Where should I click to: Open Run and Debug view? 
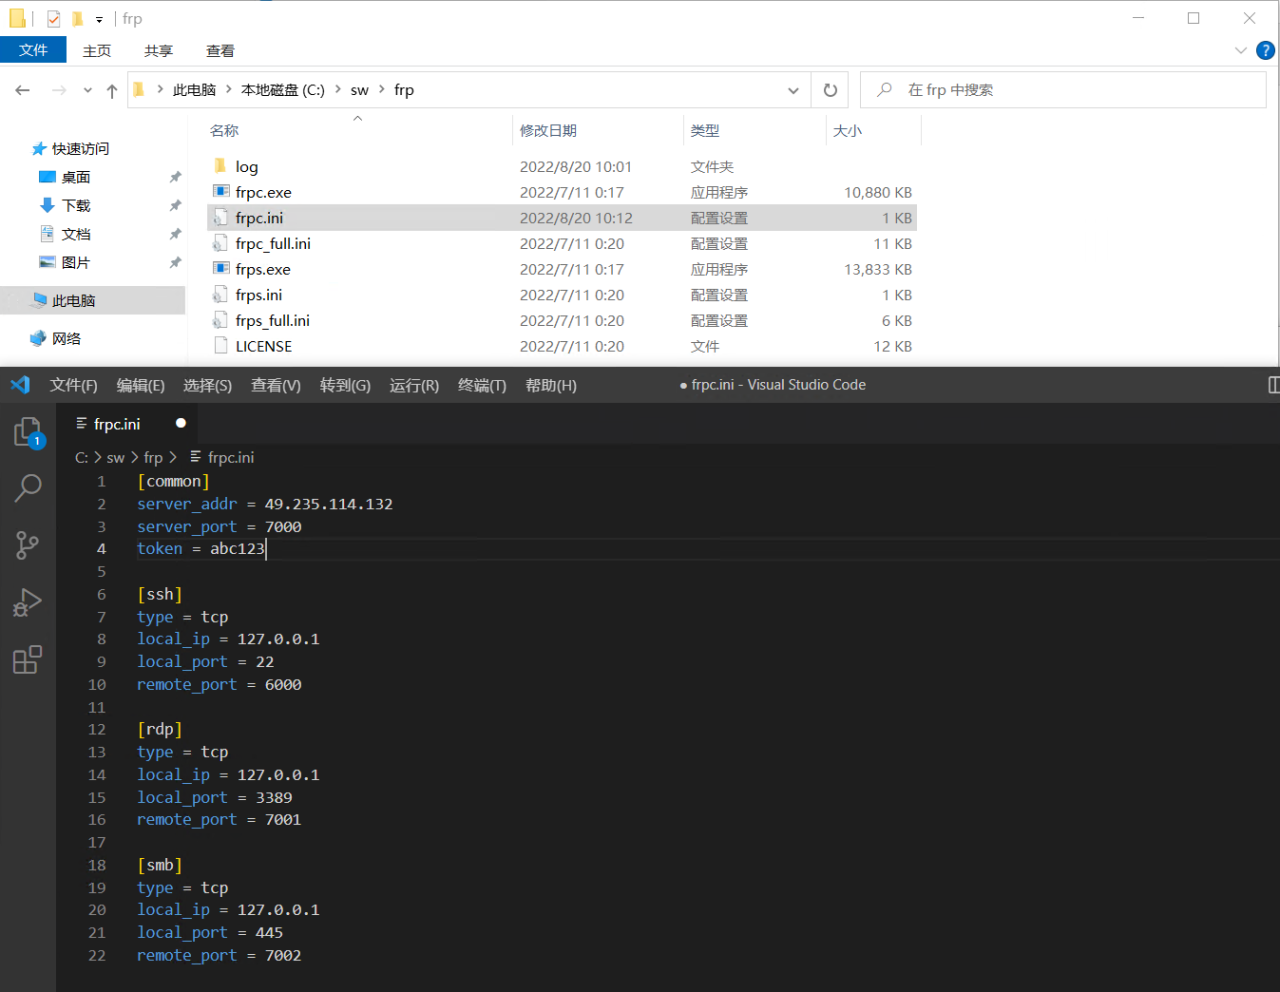(x=27, y=602)
